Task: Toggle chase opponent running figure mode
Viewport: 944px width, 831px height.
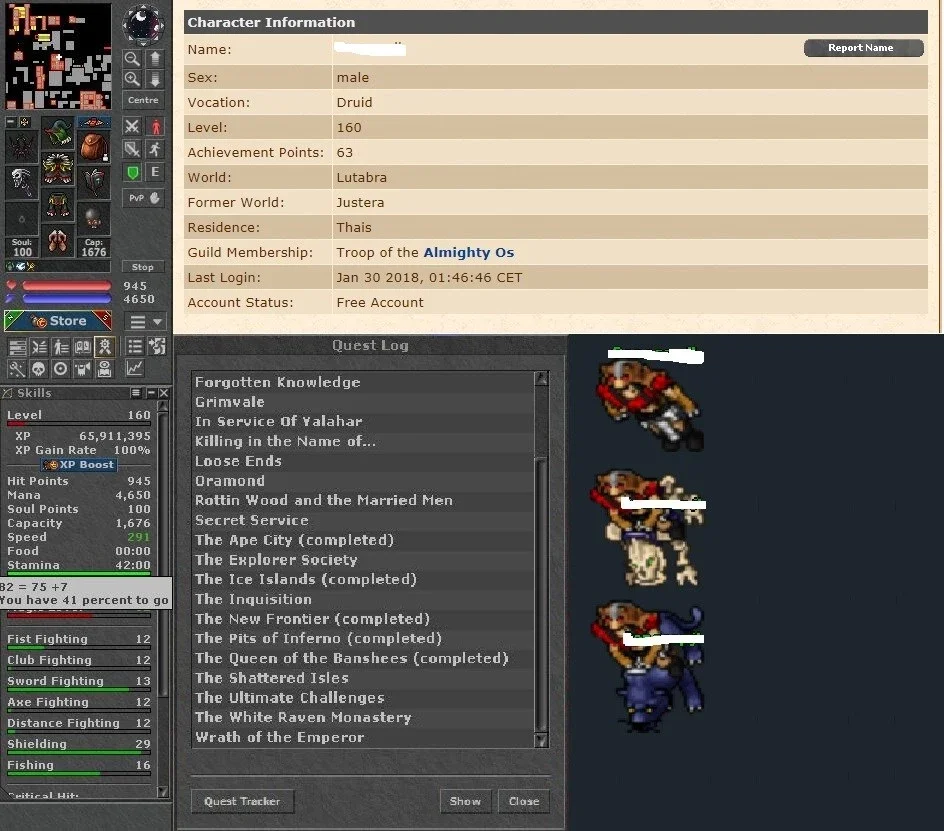Action: (x=155, y=149)
